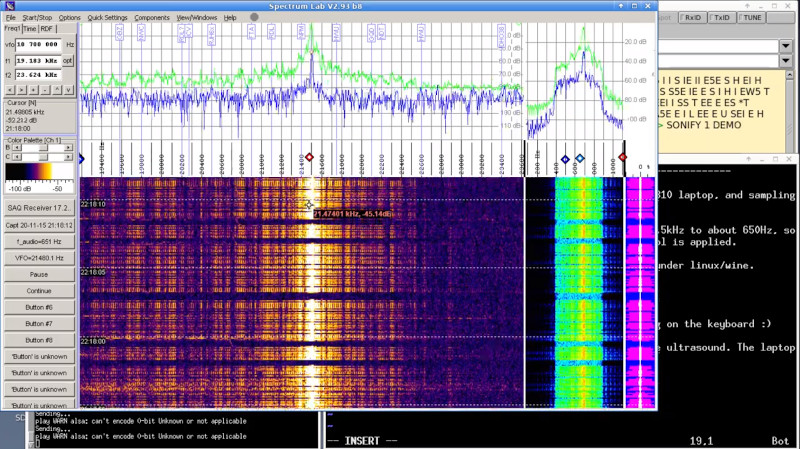Click the red marker at audio scale edge
This screenshot has height=449, width=800.
(x=623, y=158)
